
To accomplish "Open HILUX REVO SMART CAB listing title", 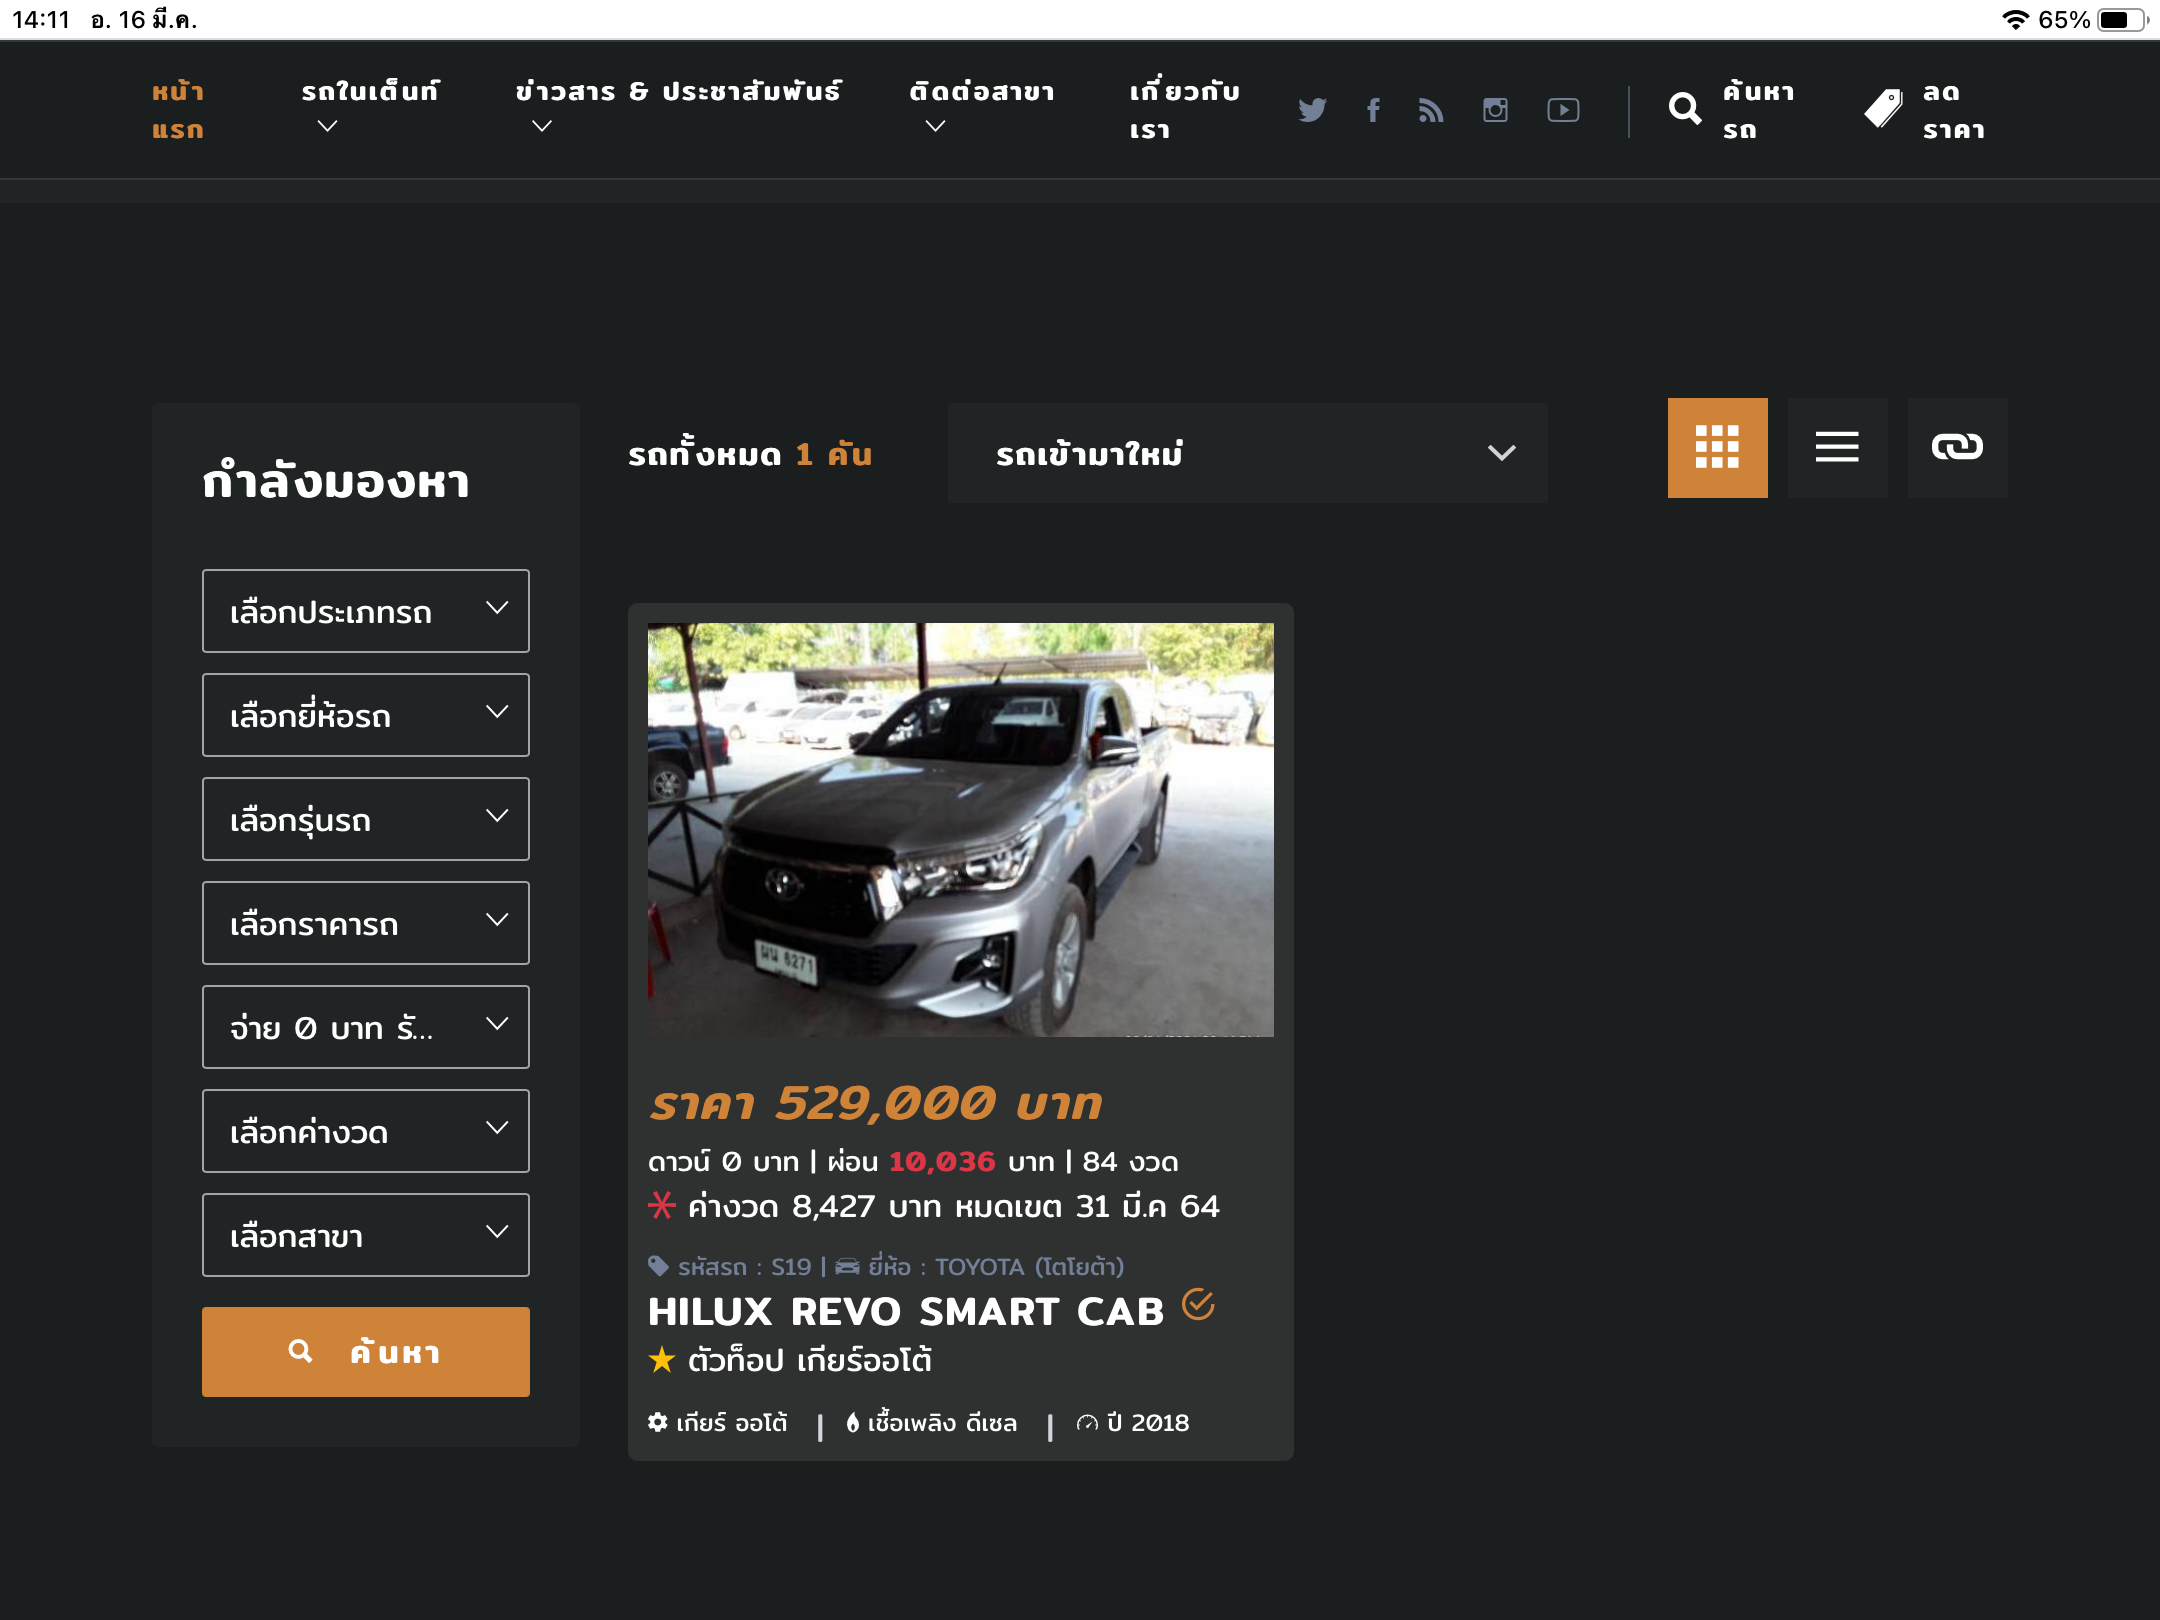I will [x=906, y=1311].
